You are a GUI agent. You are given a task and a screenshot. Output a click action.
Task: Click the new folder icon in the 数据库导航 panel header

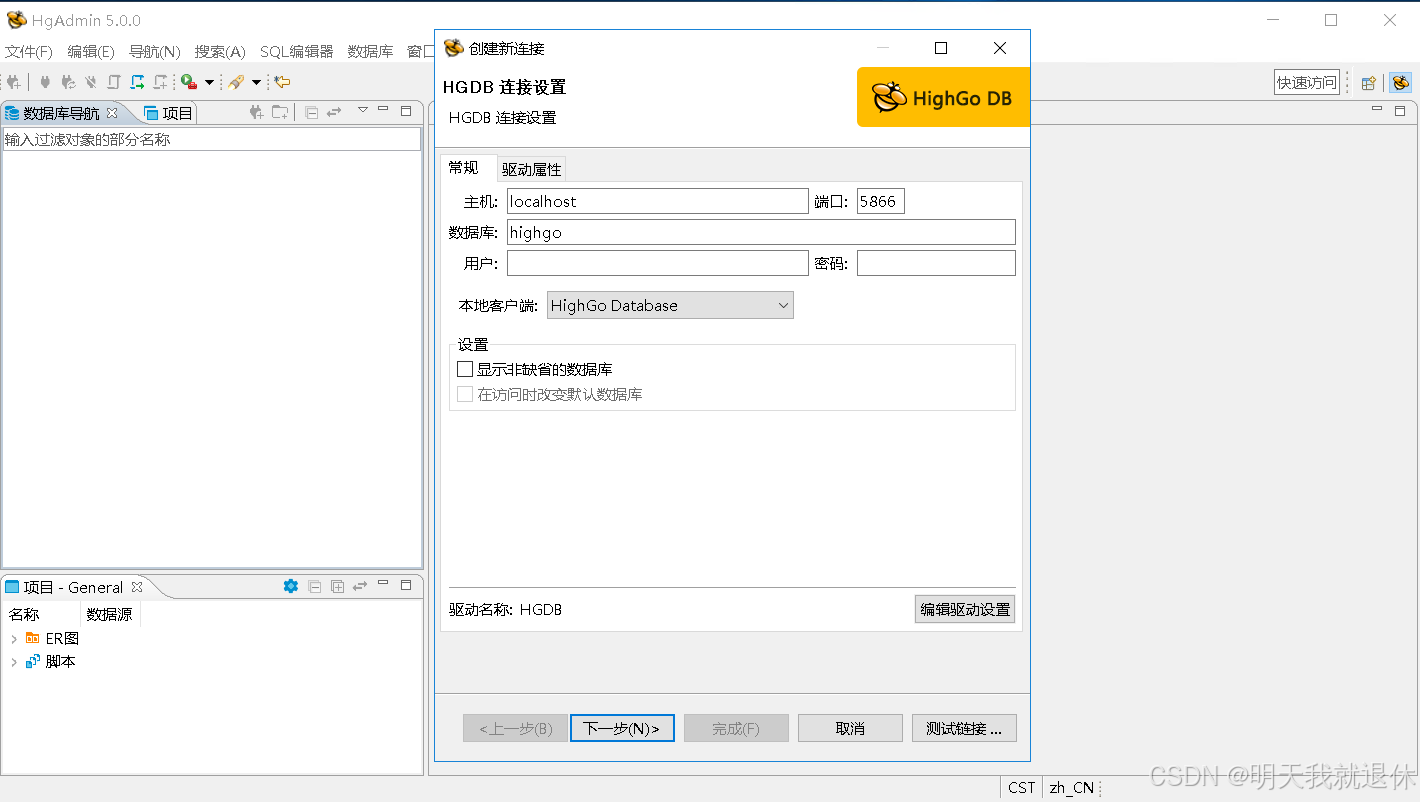pos(280,112)
